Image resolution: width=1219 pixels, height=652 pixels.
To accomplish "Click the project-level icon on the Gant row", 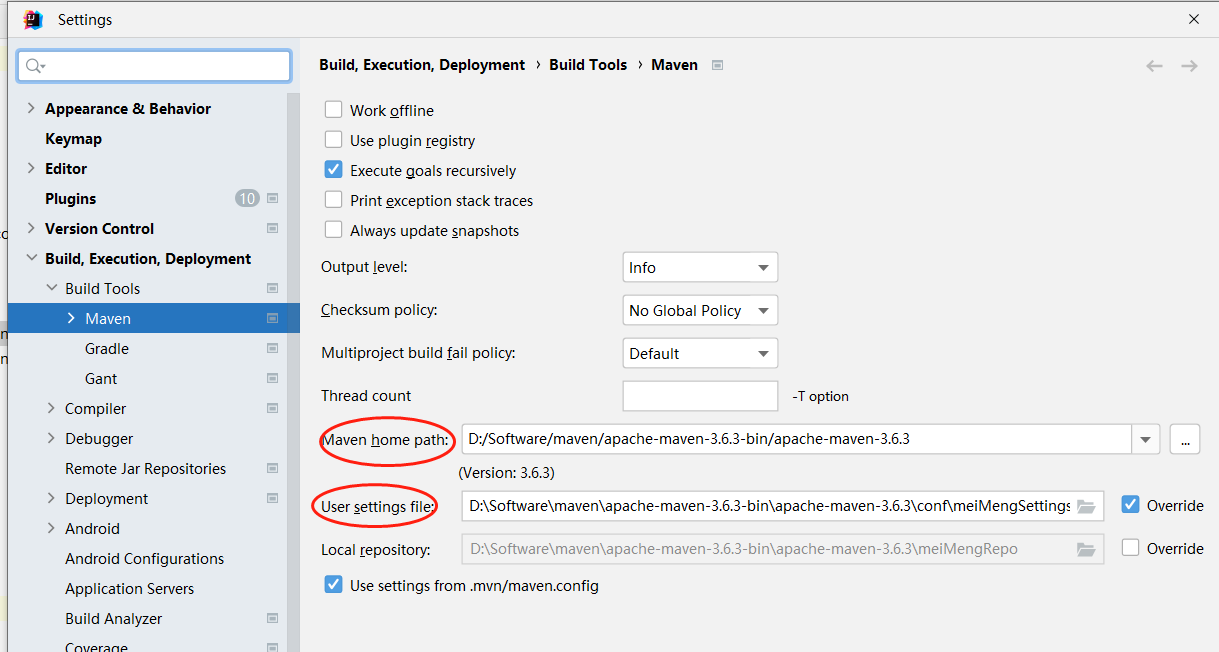I will [x=272, y=378].
